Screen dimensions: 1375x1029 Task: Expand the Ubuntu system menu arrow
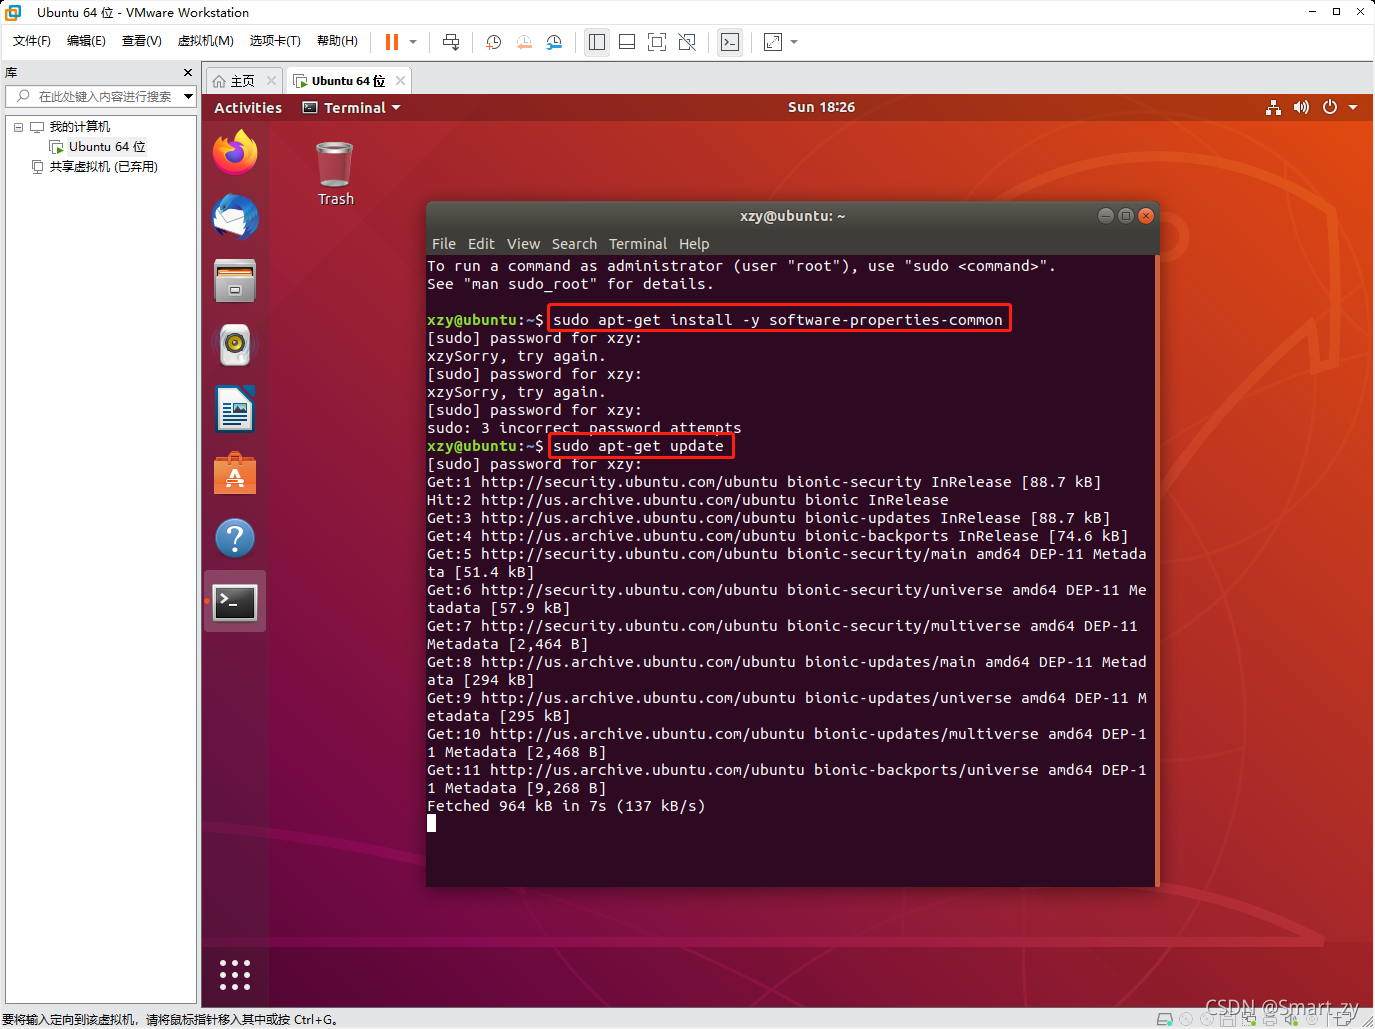point(1353,107)
